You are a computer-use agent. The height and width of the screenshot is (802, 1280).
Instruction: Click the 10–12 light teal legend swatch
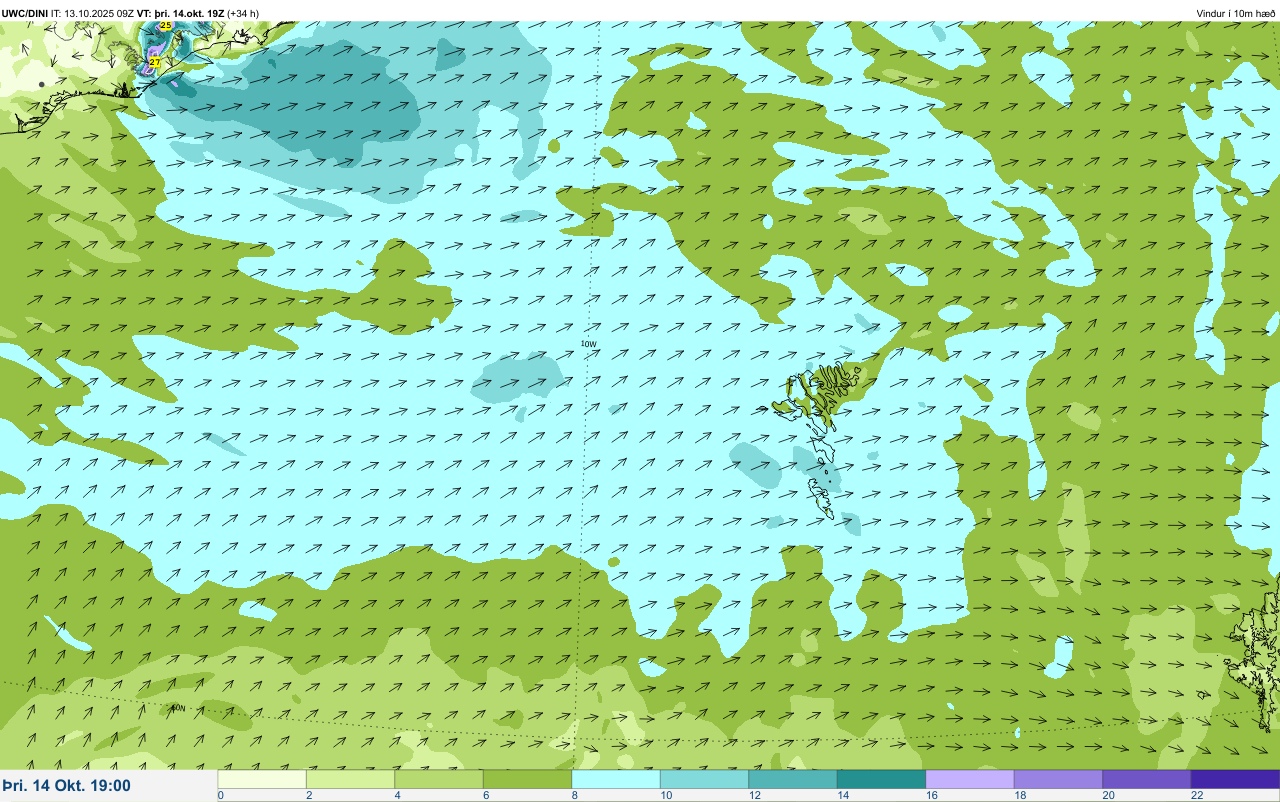click(x=704, y=779)
